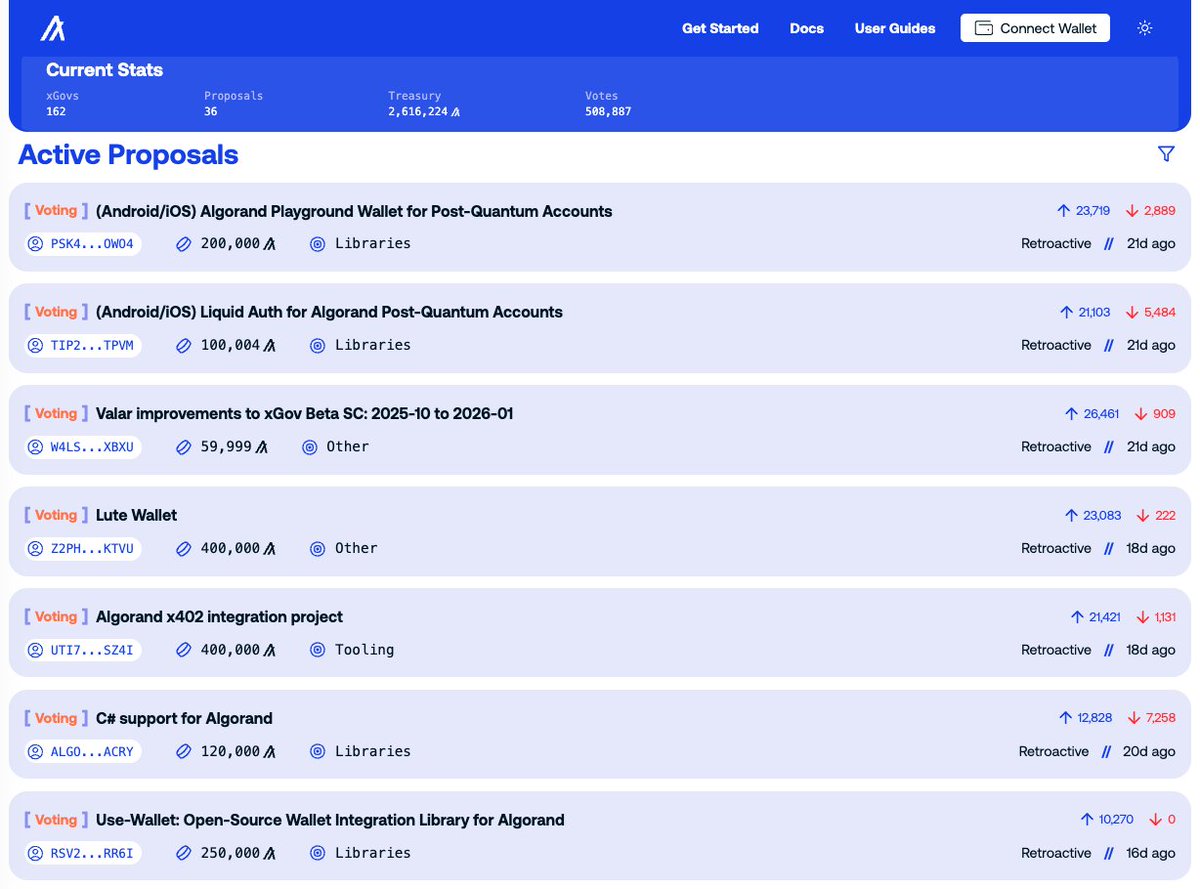1200x889 pixels.
Task: Toggle the Retroactive label on C# support proposal
Action: pos(1053,751)
